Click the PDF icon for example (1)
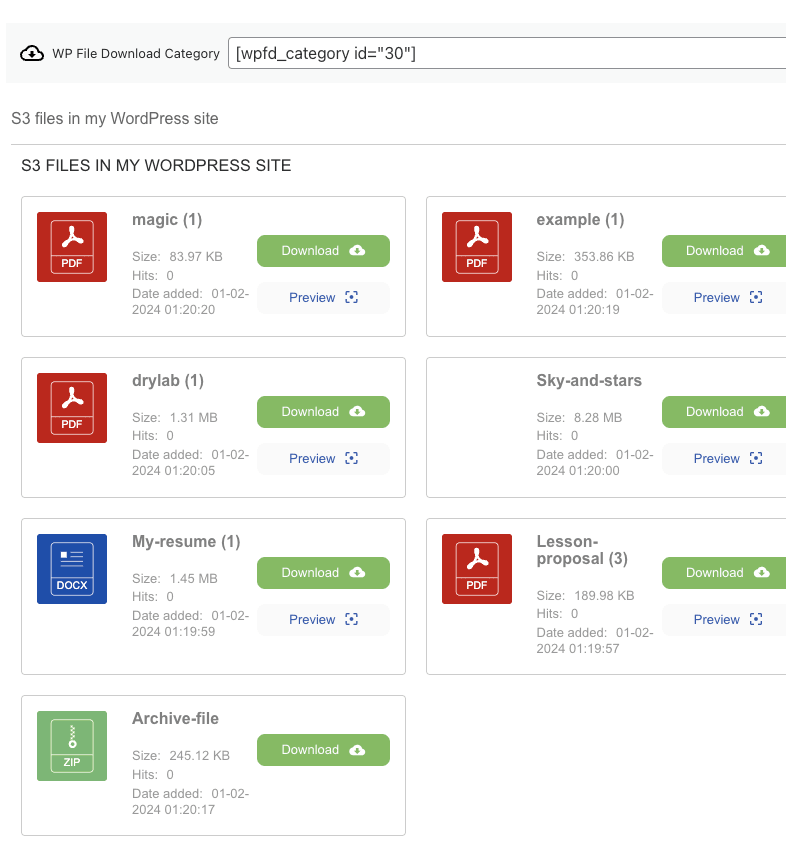The width and height of the screenshot is (786, 856). pos(476,247)
